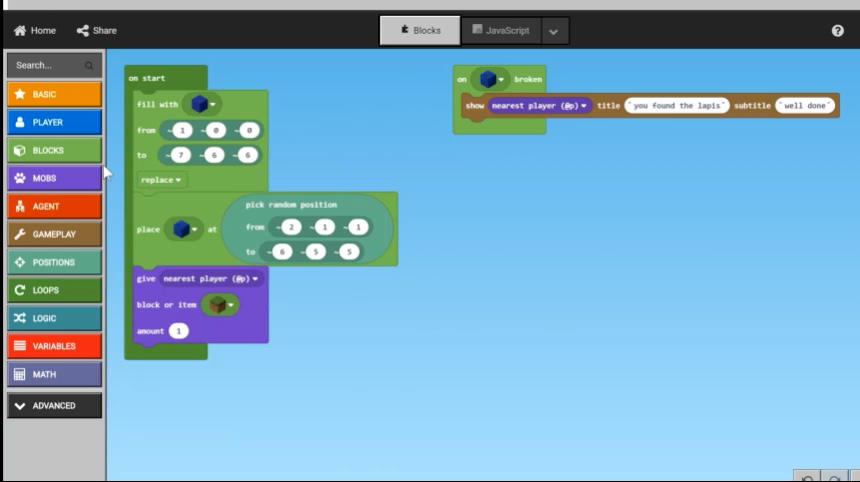Open the Variables category
Image resolution: width=860 pixels, height=482 pixels.
(x=54, y=346)
